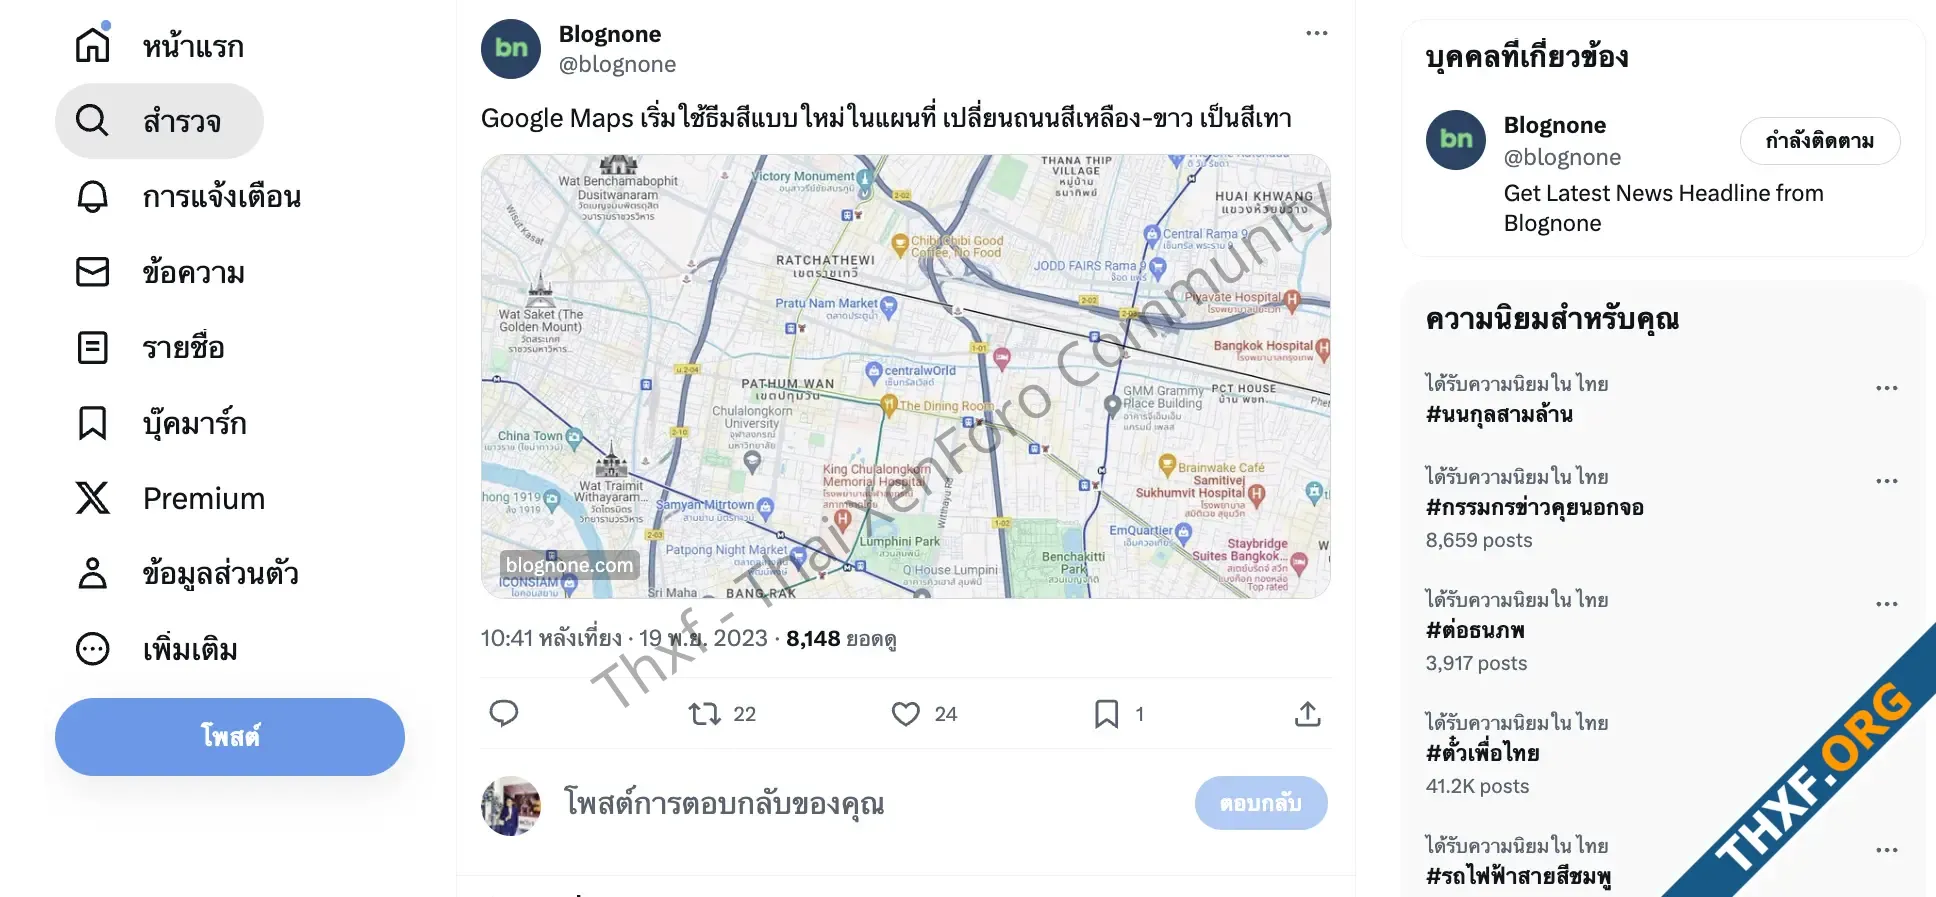Open the Home (หน้าแรก) house icon
This screenshot has width=1936, height=897.
pyautogui.click(x=93, y=45)
